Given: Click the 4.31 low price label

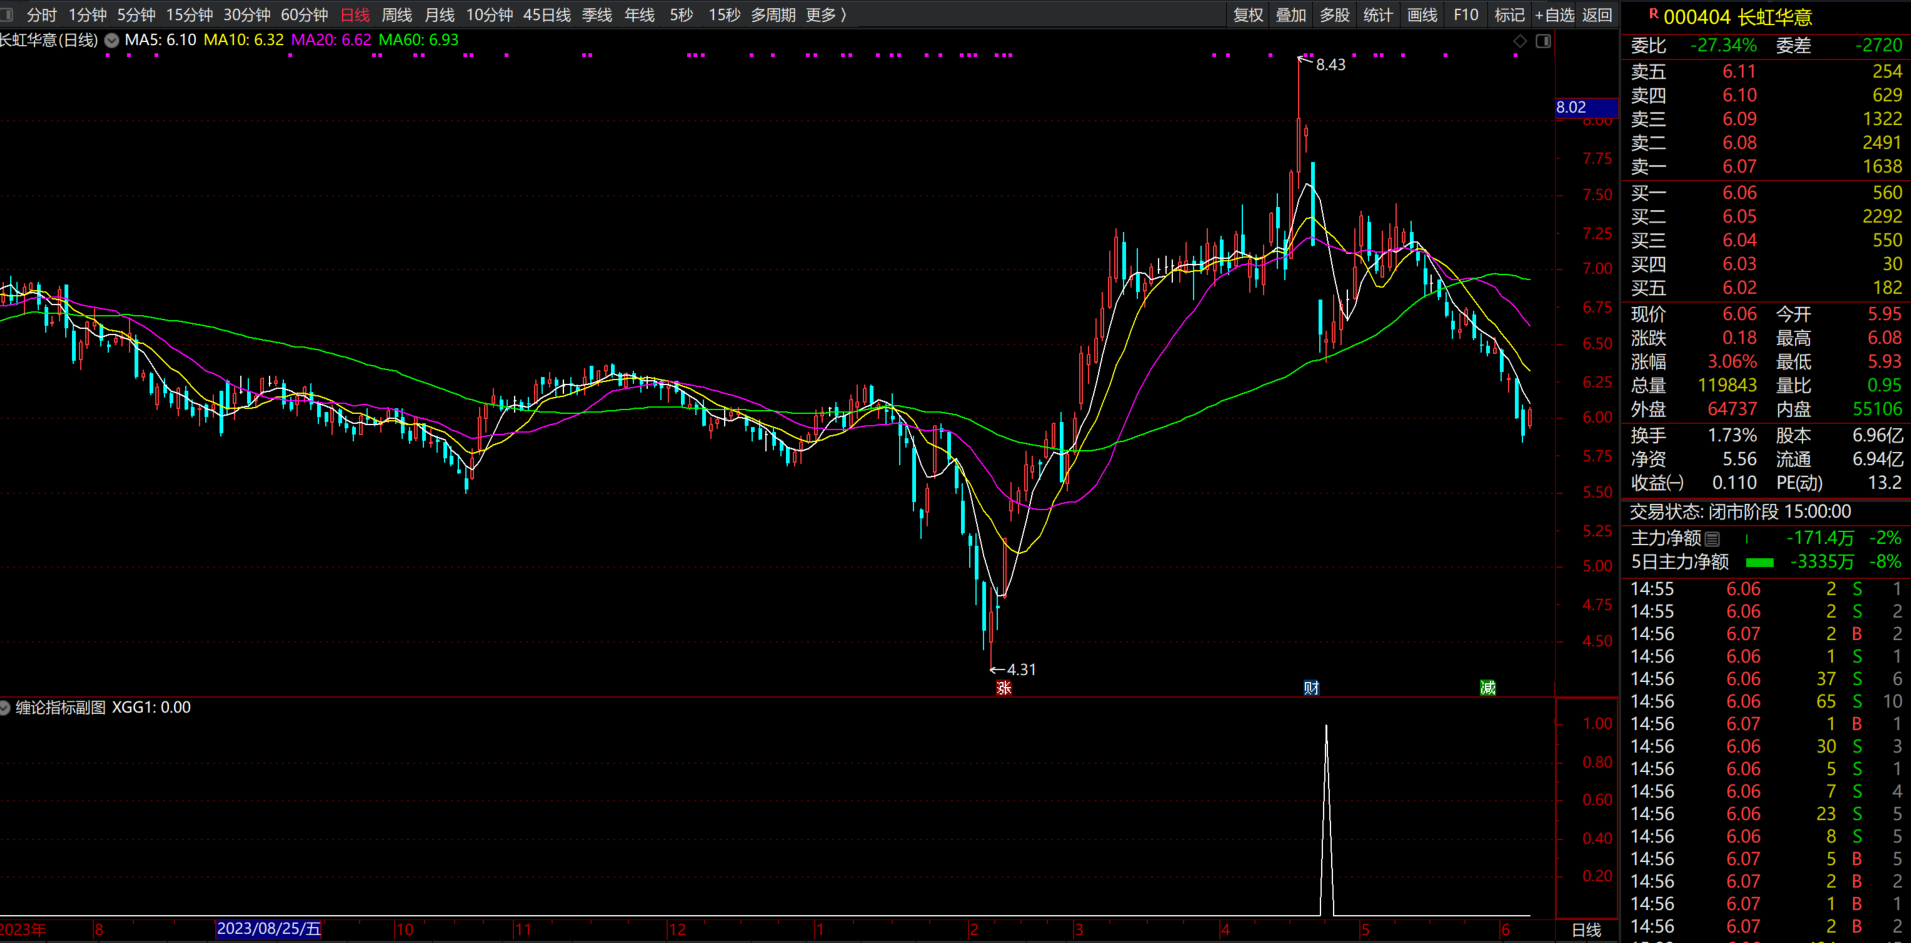Looking at the screenshot, I should click(1021, 670).
